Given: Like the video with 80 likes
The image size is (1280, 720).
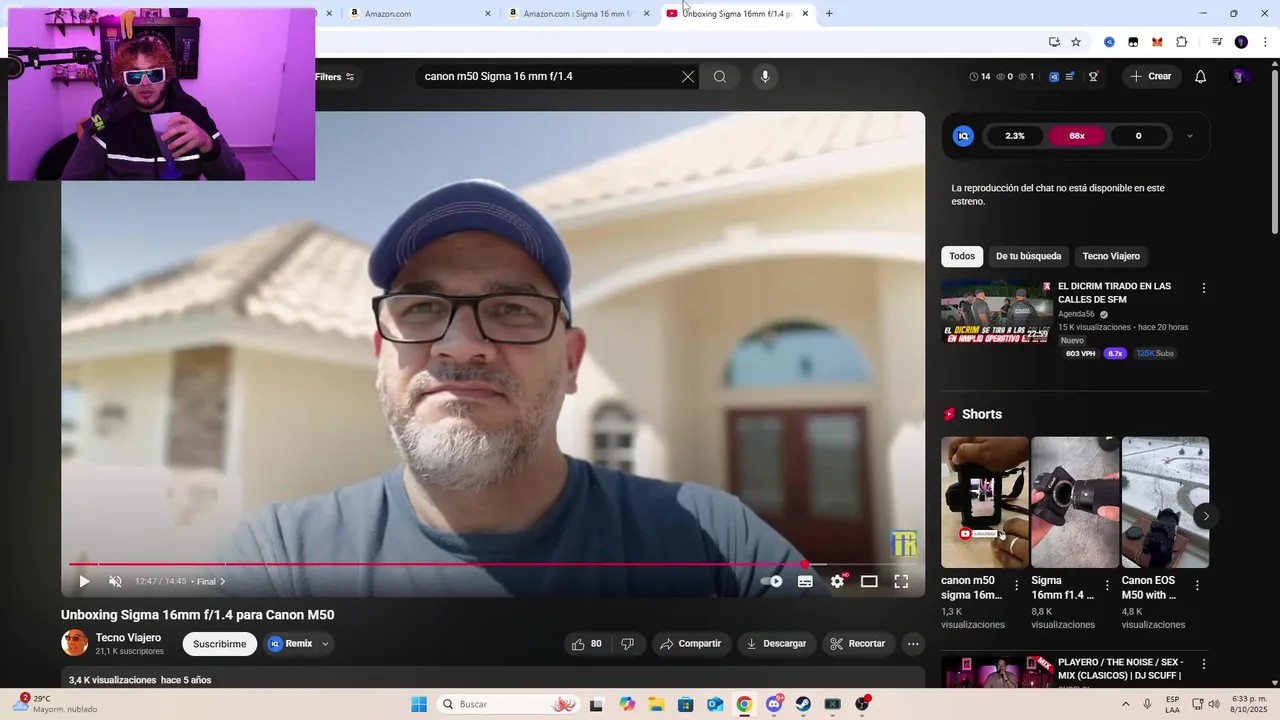Looking at the screenshot, I should [x=586, y=644].
